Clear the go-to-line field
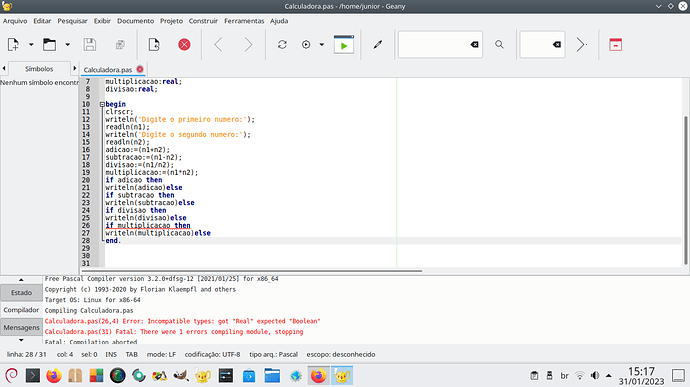 557,44
